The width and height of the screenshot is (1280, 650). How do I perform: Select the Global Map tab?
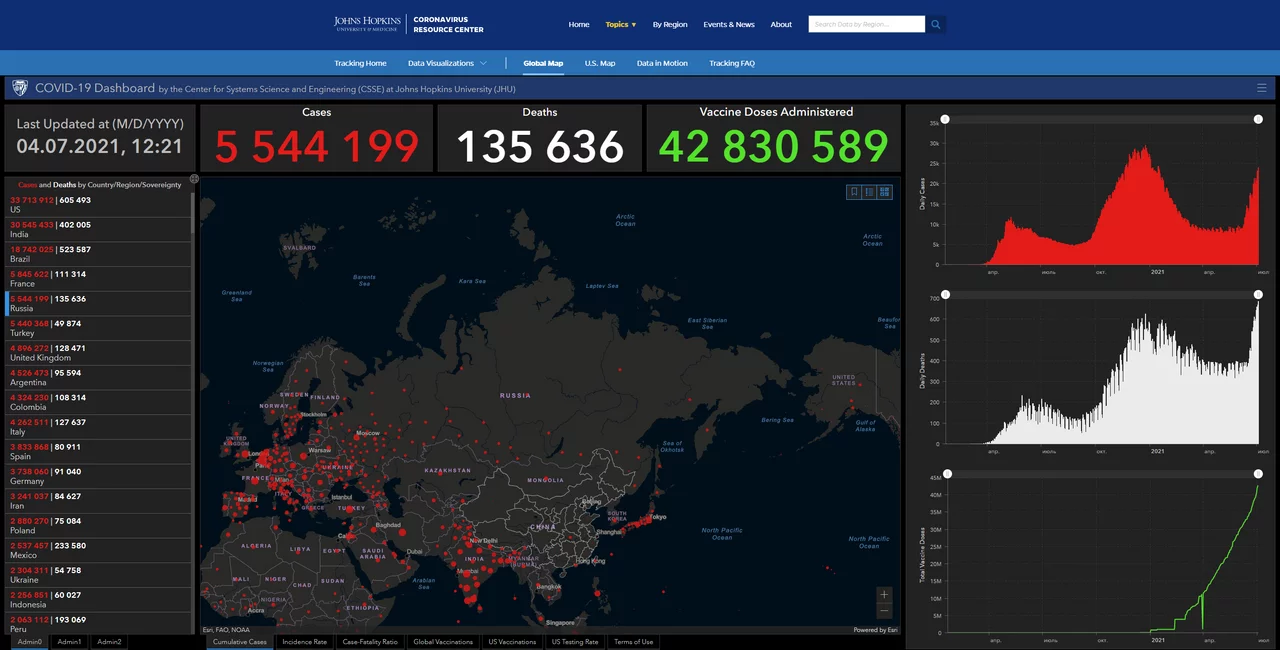(543, 63)
